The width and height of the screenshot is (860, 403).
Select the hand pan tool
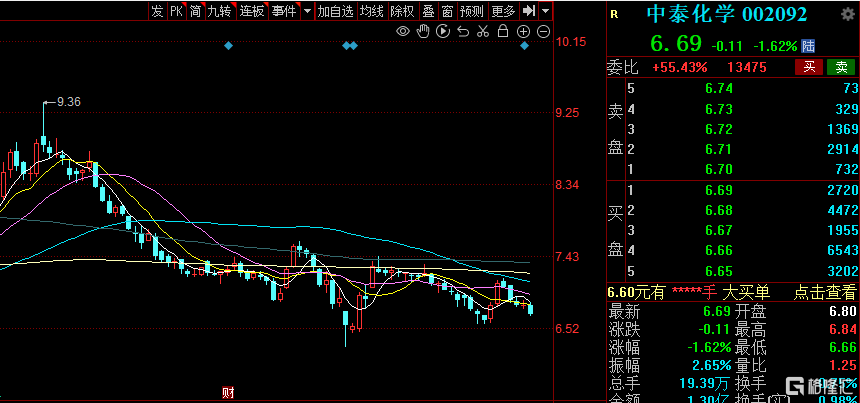(423, 31)
